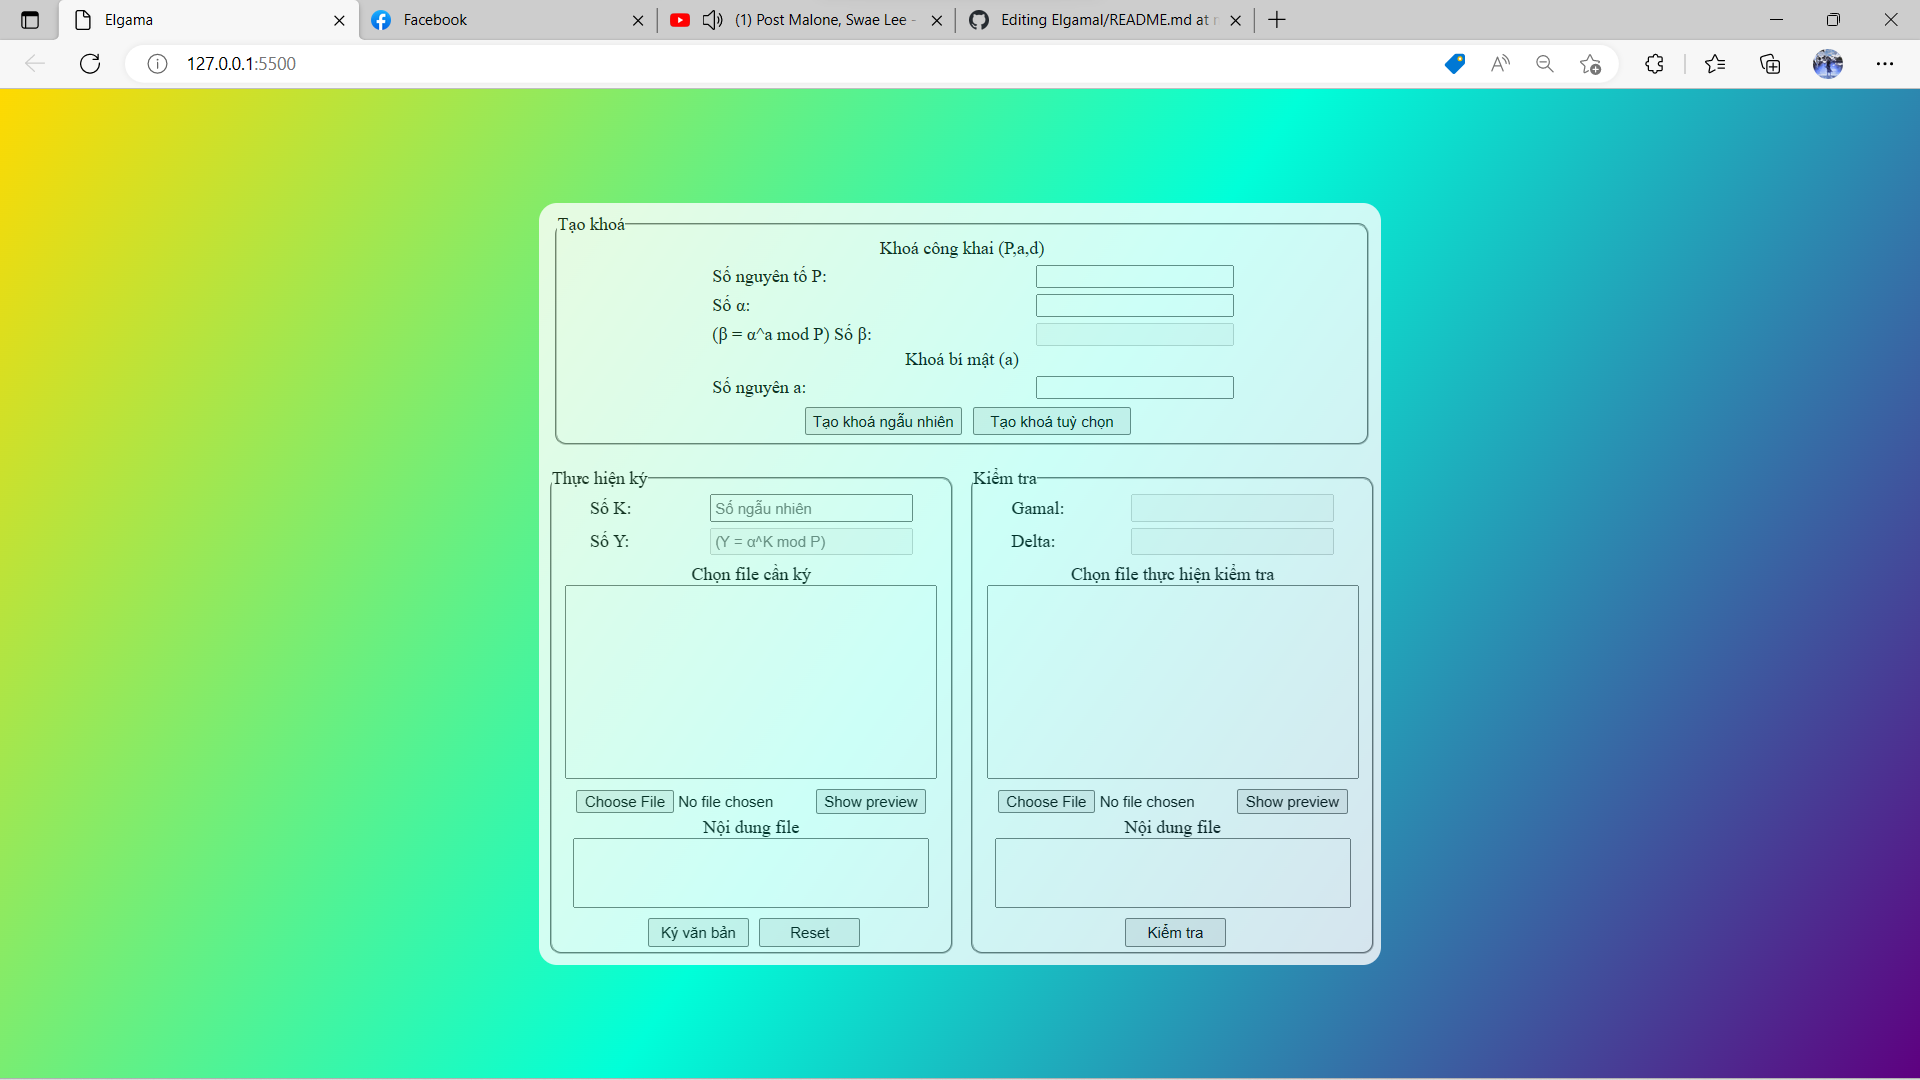Click Ký văn bản to sign the file
Screen dimensions: 1920x1080
click(697, 932)
